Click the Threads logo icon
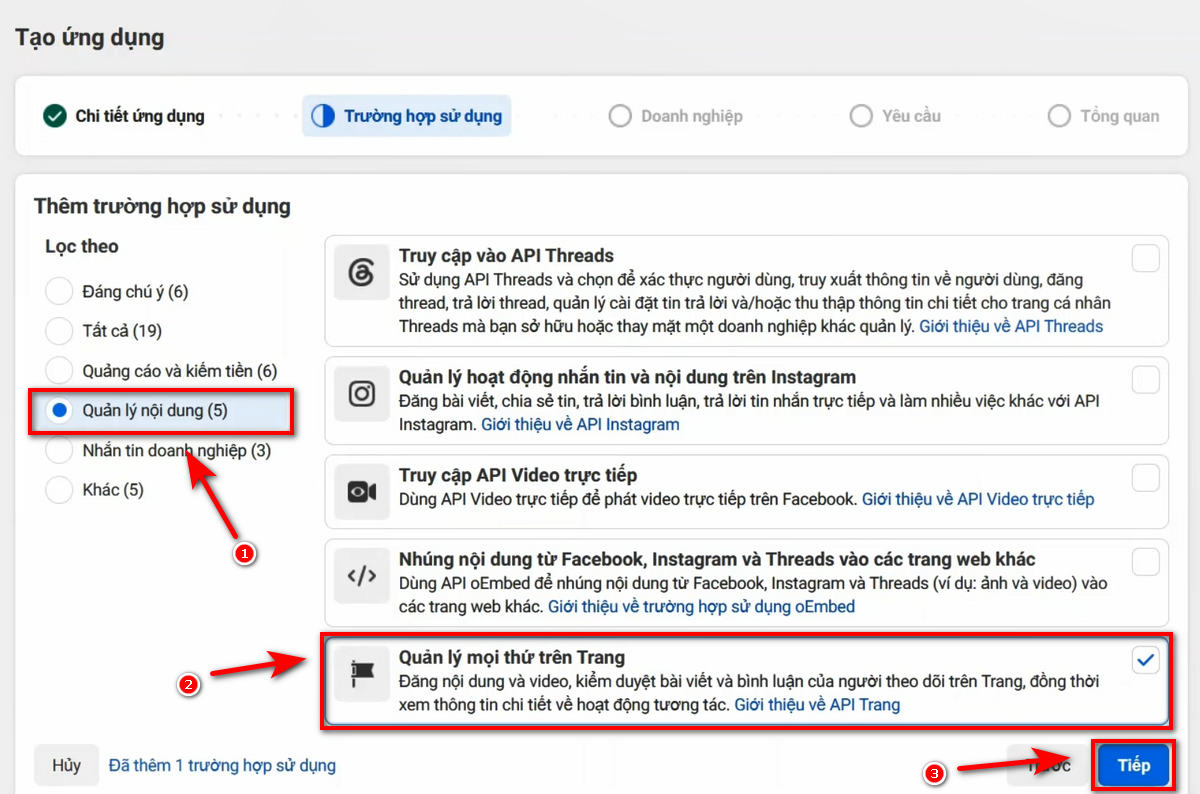This screenshot has height=794, width=1200. (361, 272)
